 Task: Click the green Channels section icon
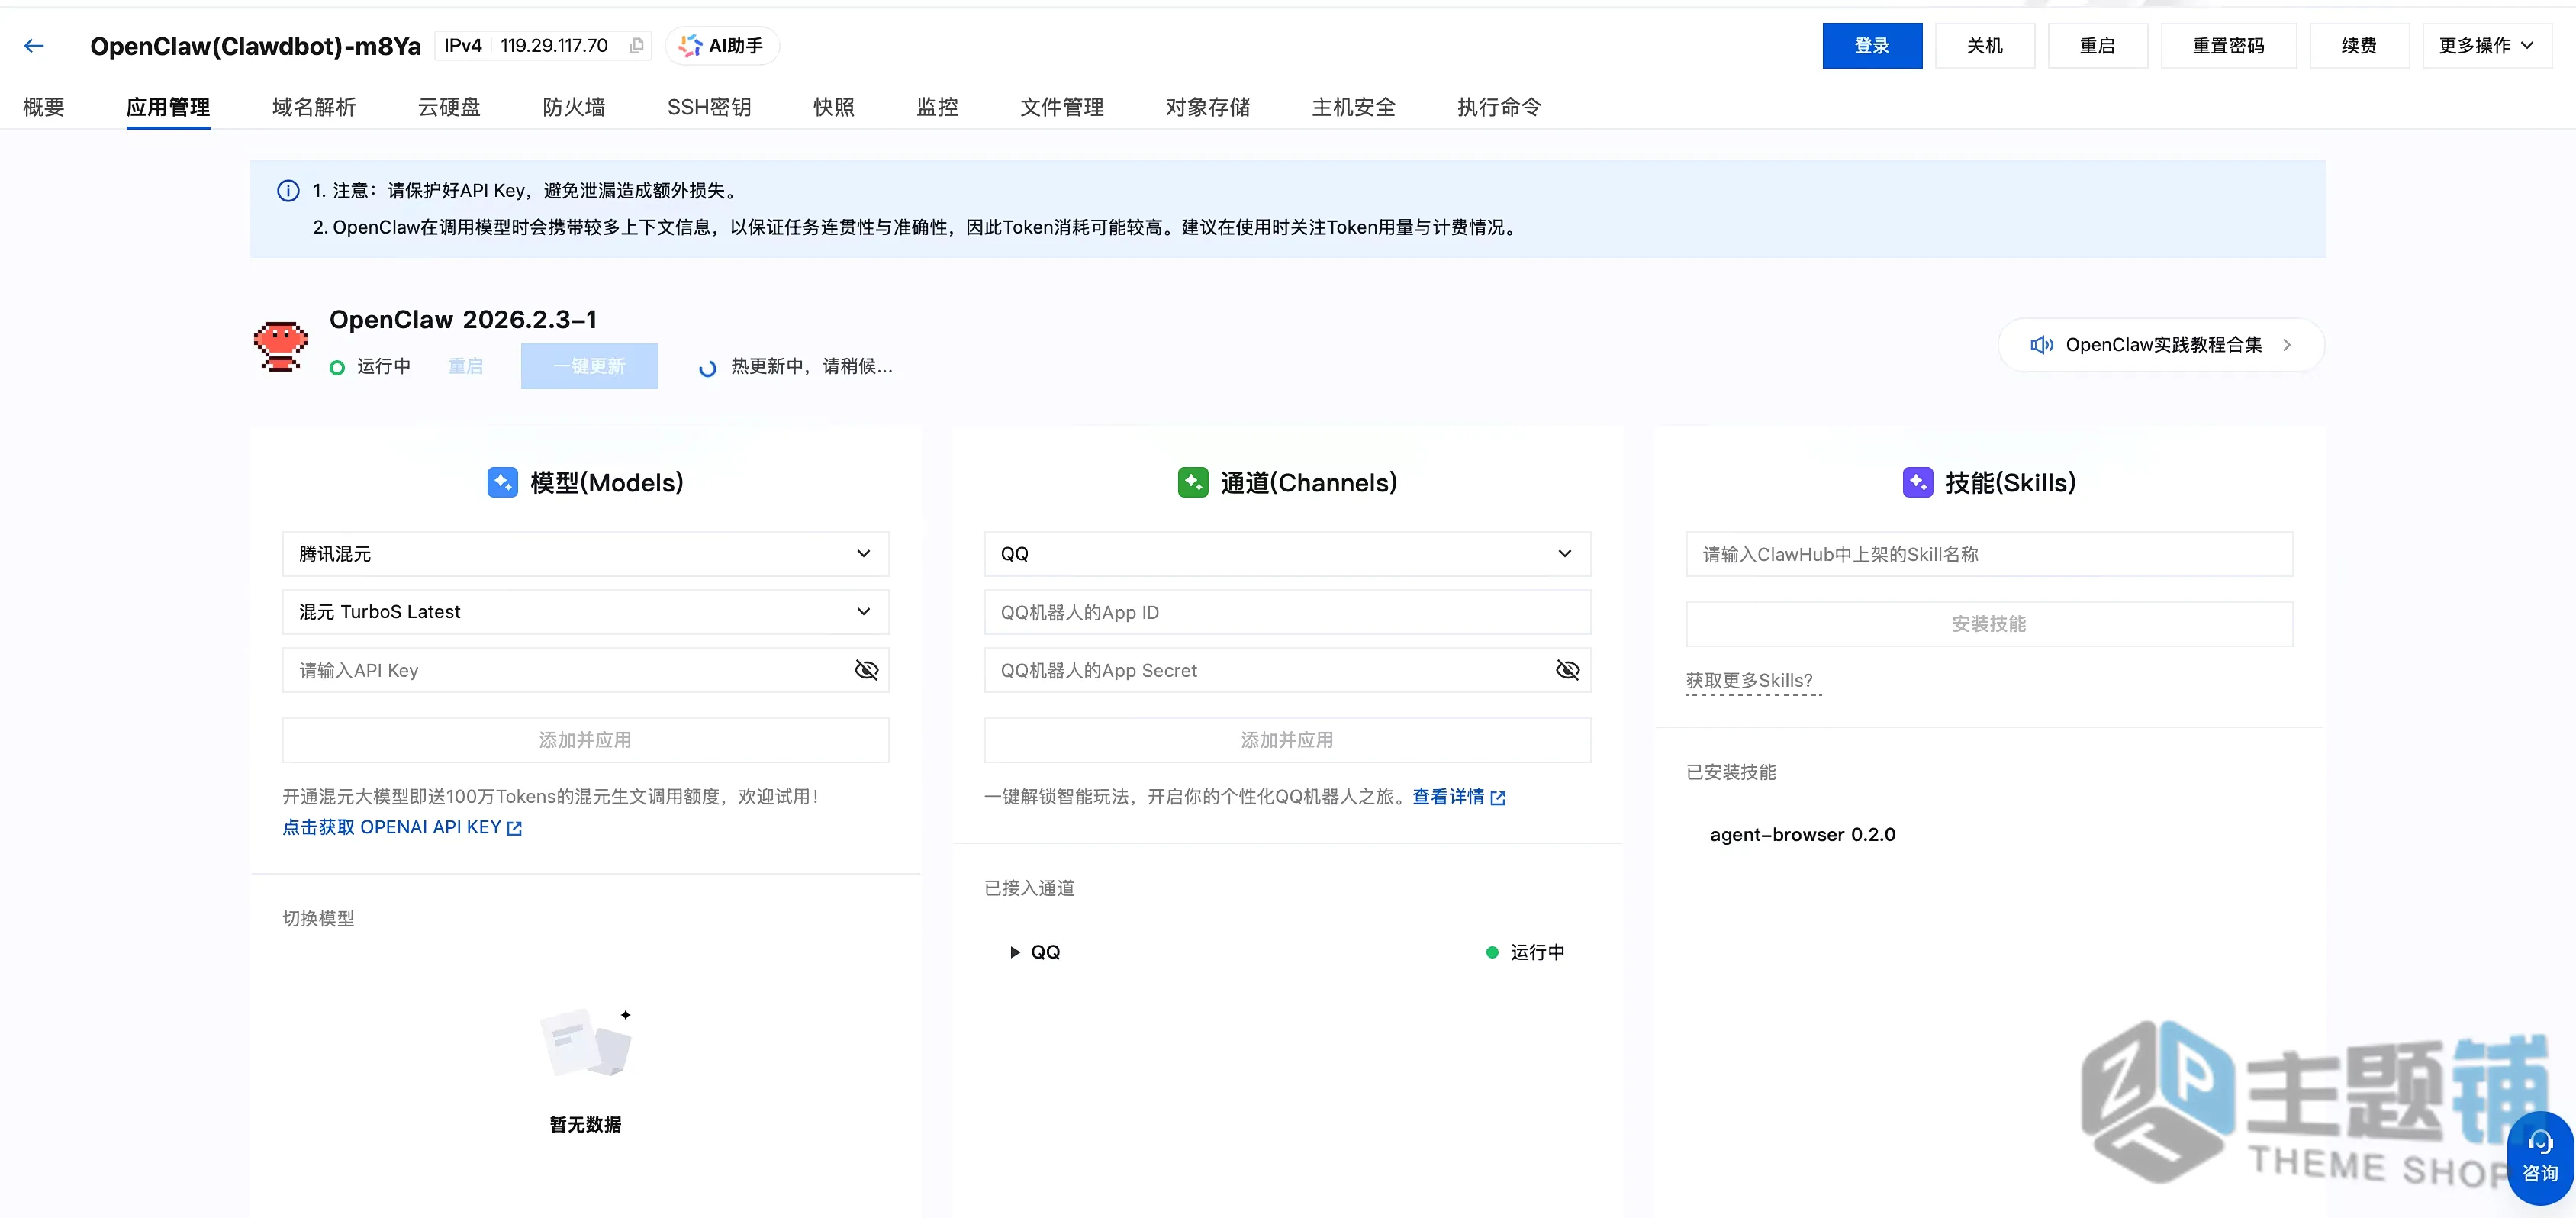click(1193, 482)
